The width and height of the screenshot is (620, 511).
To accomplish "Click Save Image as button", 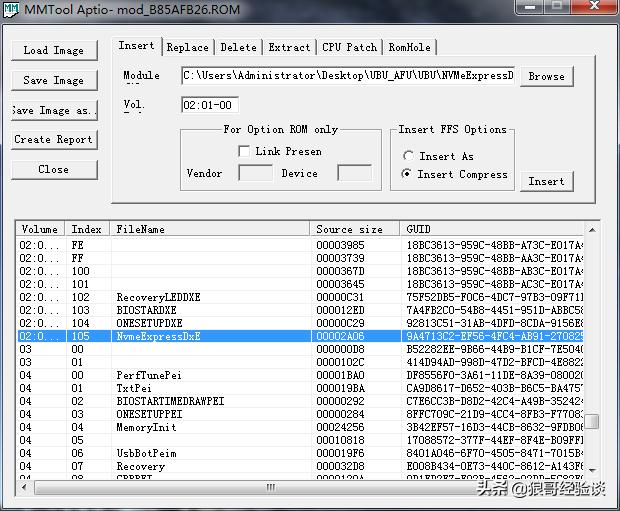I will (54, 110).
